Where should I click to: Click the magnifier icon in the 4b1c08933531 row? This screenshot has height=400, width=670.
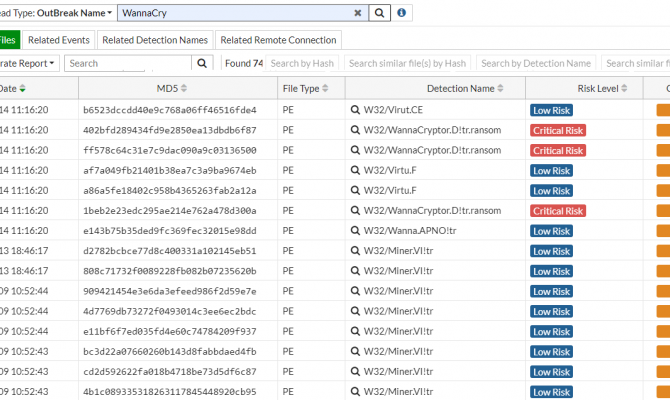pyautogui.click(x=355, y=391)
